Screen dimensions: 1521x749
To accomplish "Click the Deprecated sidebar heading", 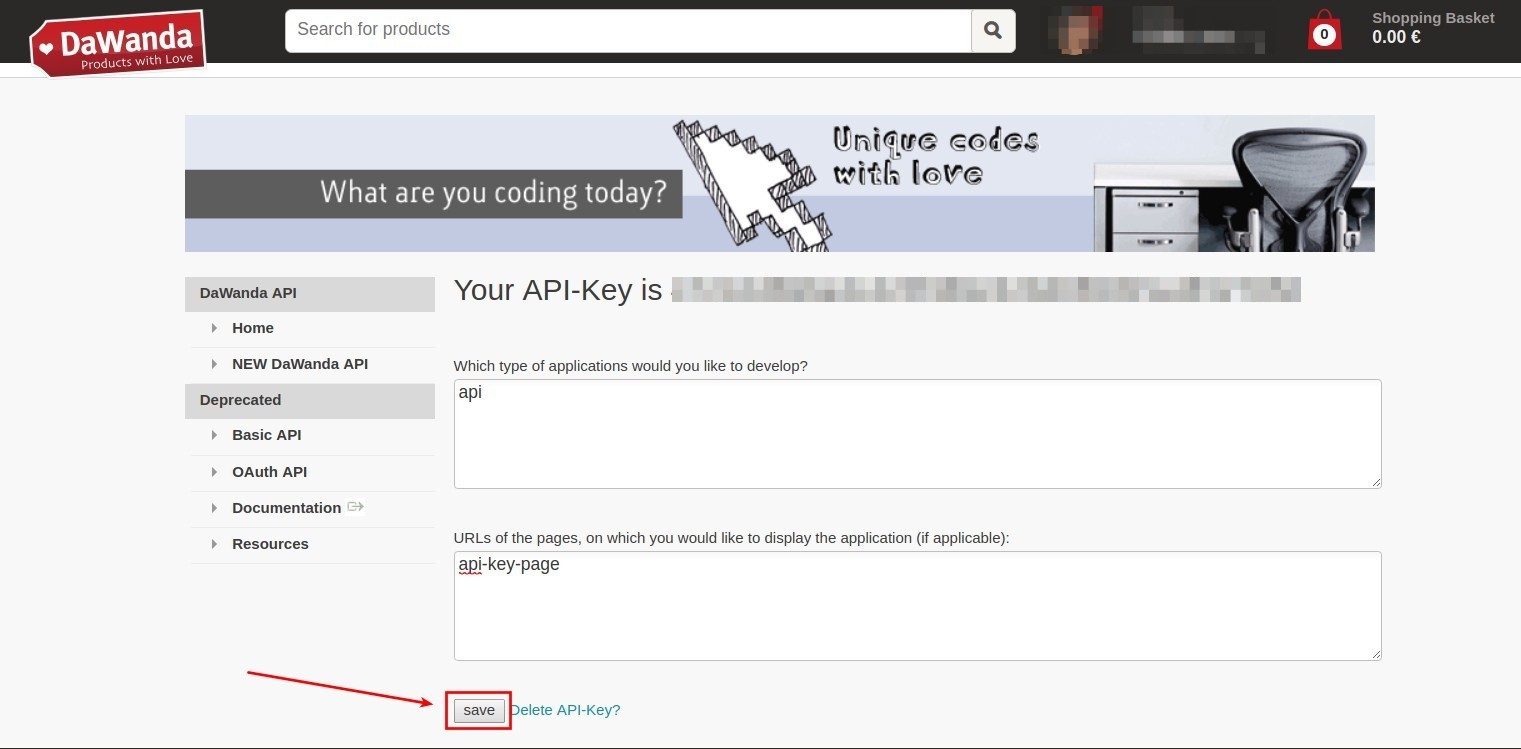I will click(310, 401).
